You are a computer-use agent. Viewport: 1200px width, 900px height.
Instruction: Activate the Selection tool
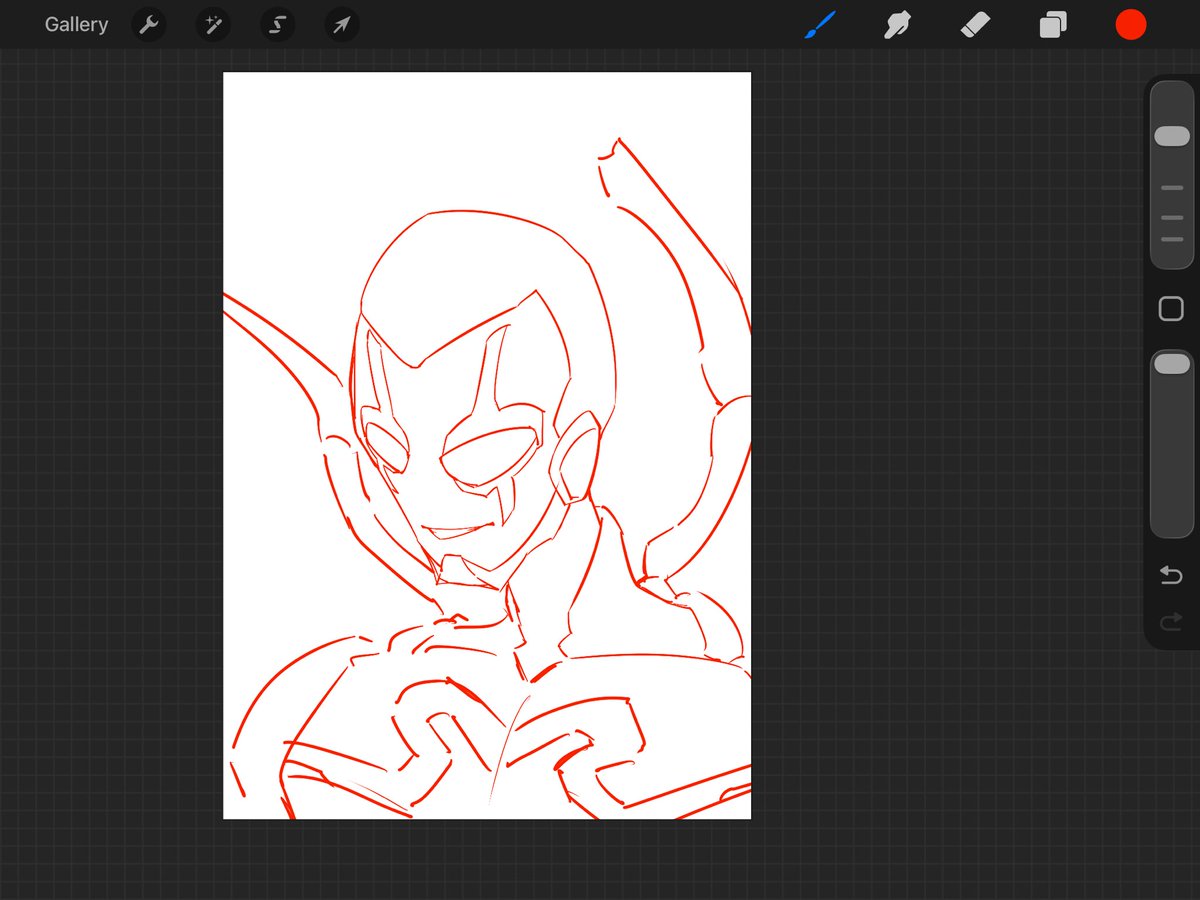tap(277, 25)
